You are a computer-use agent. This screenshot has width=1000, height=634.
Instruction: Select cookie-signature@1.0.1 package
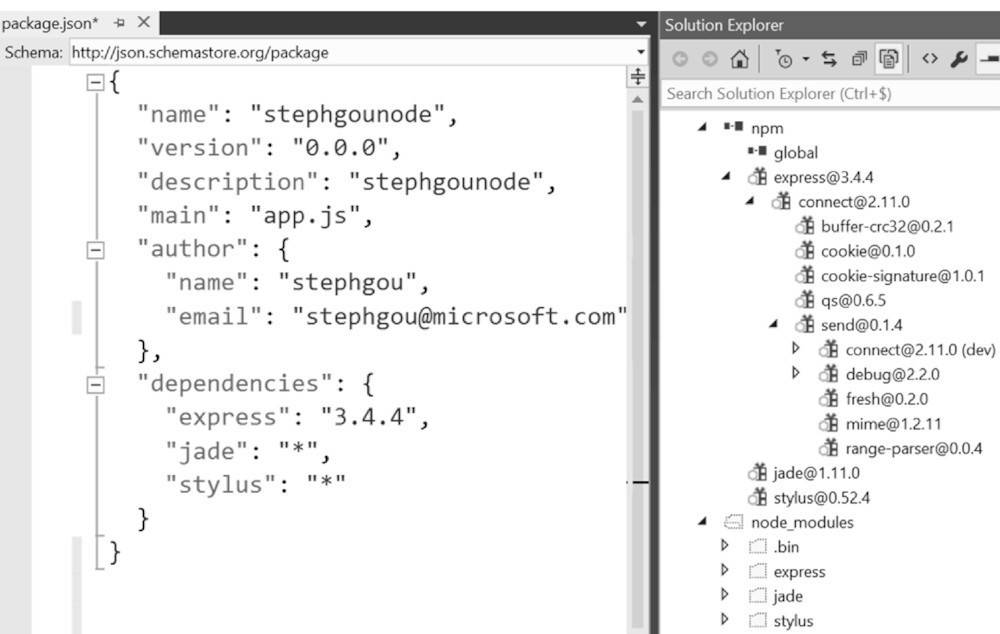902,275
